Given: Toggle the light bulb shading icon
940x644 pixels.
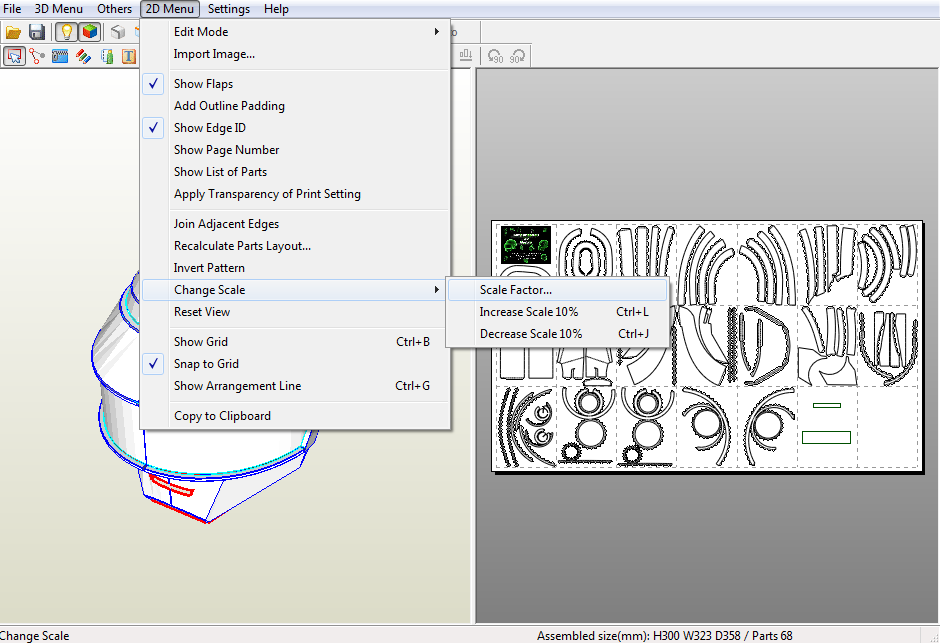Looking at the screenshot, I should point(66,31).
